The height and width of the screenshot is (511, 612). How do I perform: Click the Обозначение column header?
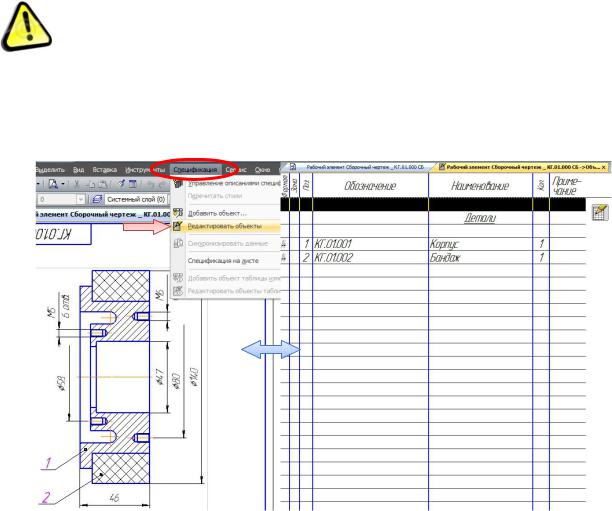(370, 186)
